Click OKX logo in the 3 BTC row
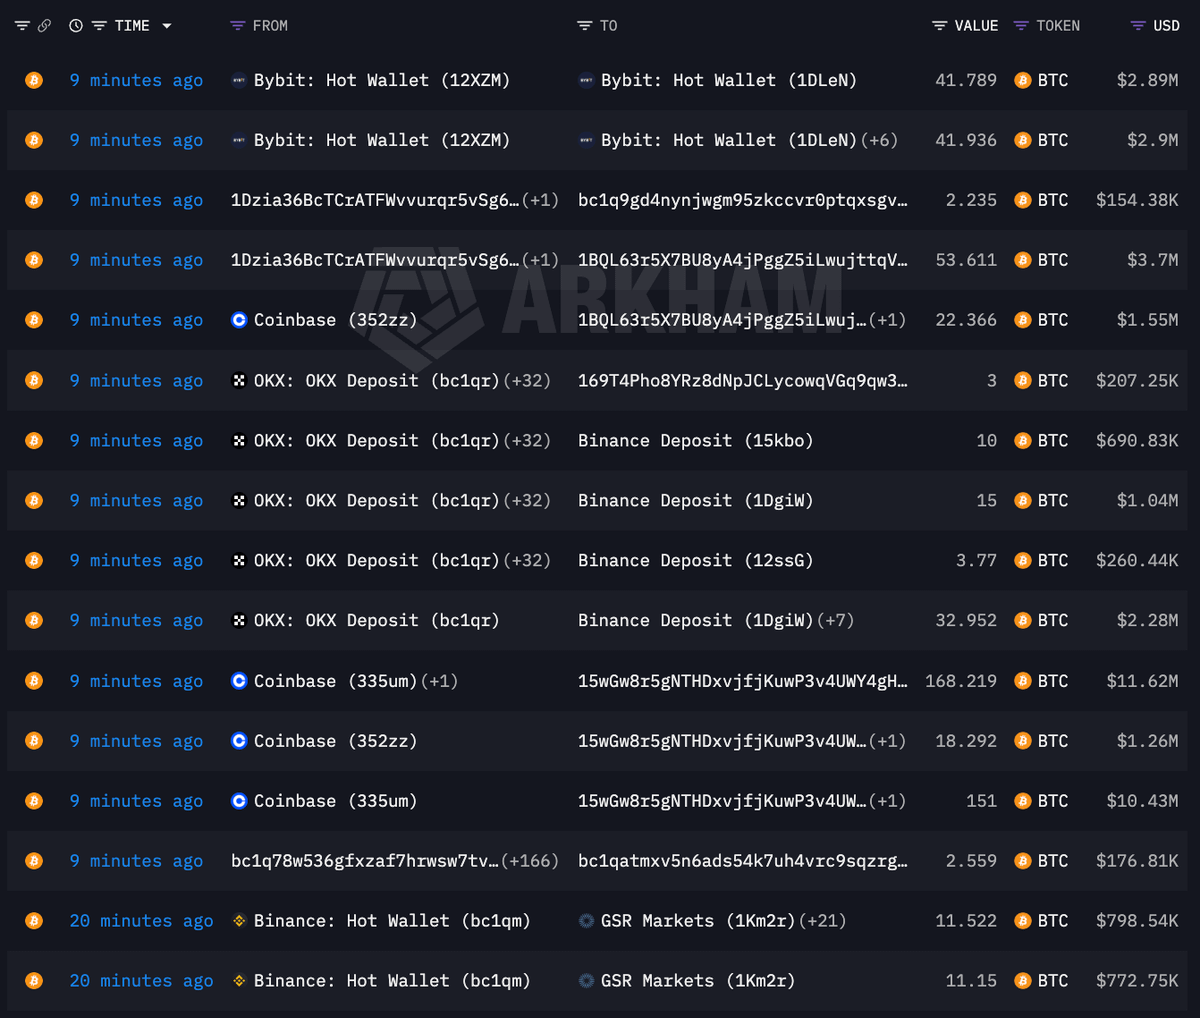The image size is (1200, 1018). pyautogui.click(x=239, y=380)
